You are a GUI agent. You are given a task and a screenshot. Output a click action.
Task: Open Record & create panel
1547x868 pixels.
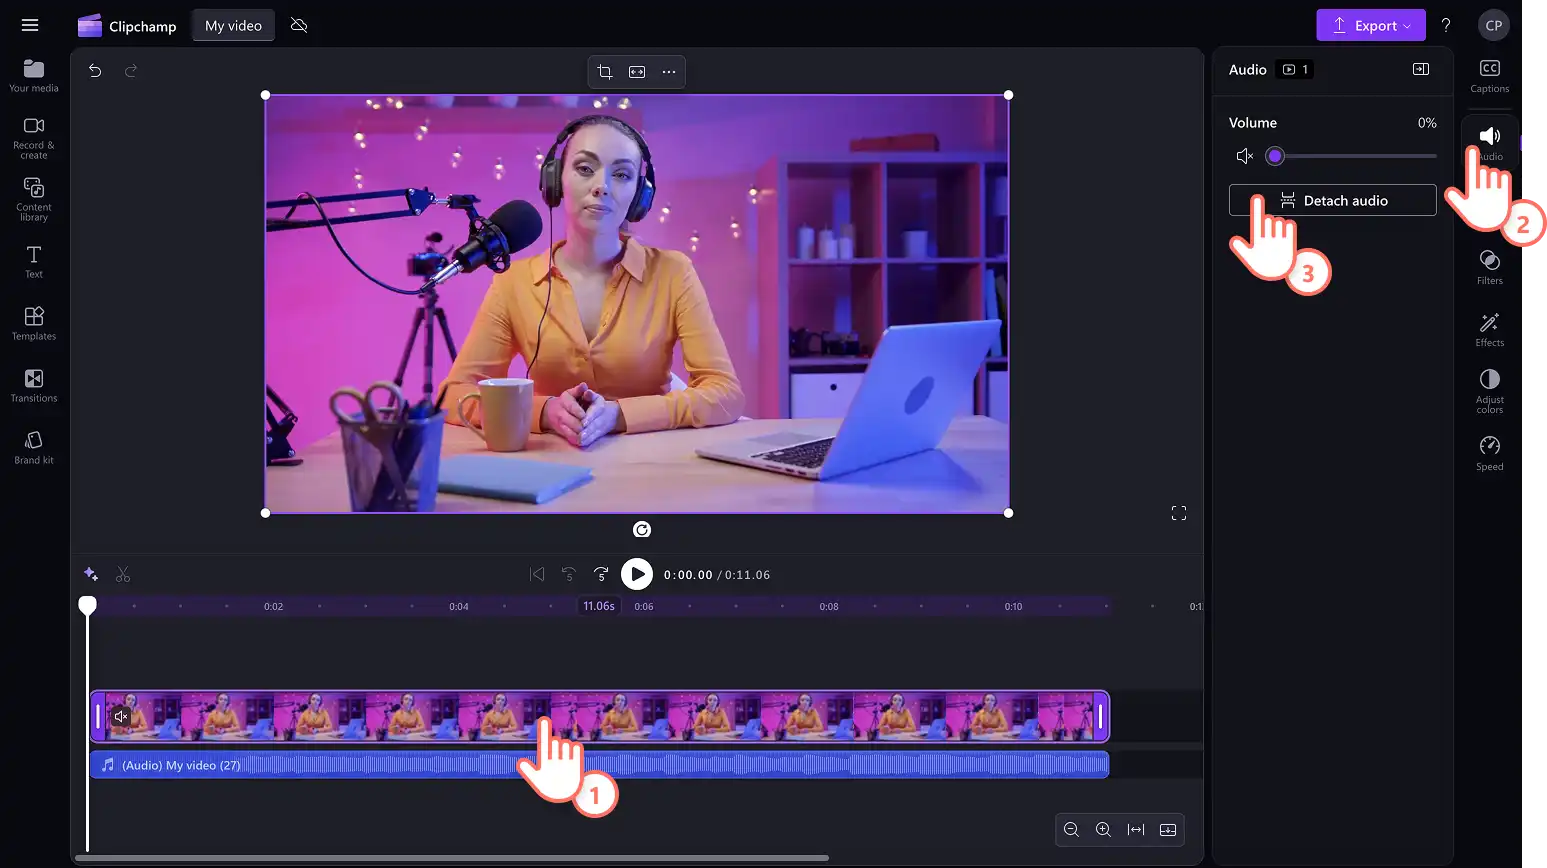click(x=34, y=138)
